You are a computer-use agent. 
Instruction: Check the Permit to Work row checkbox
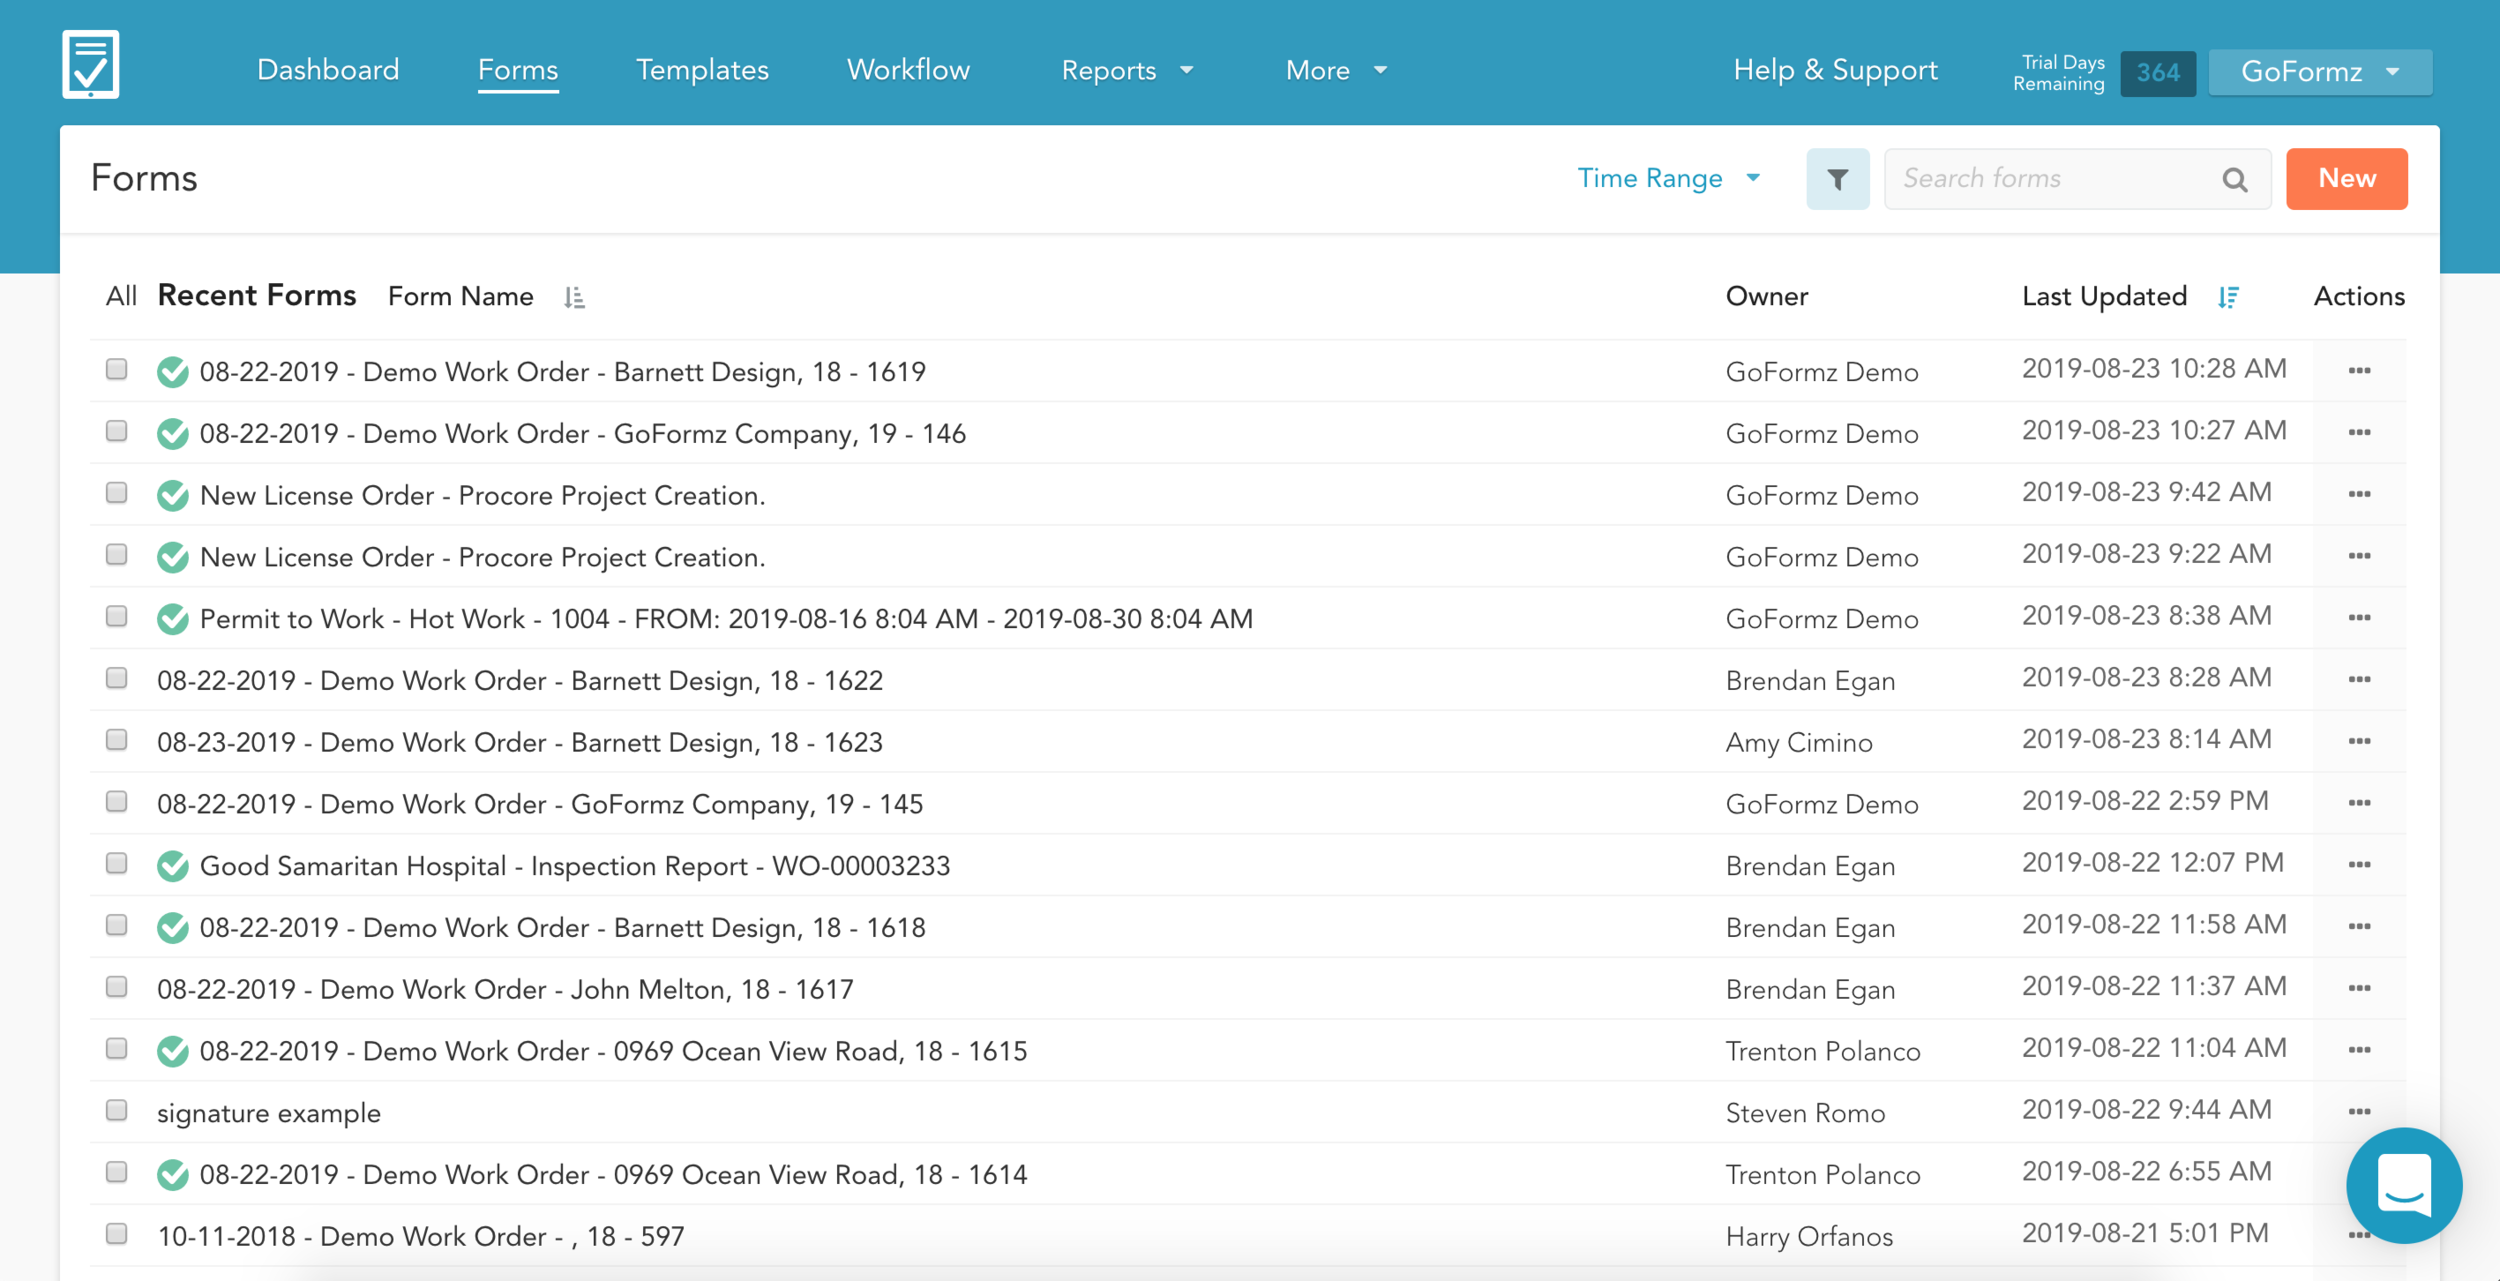coord(117,616)
